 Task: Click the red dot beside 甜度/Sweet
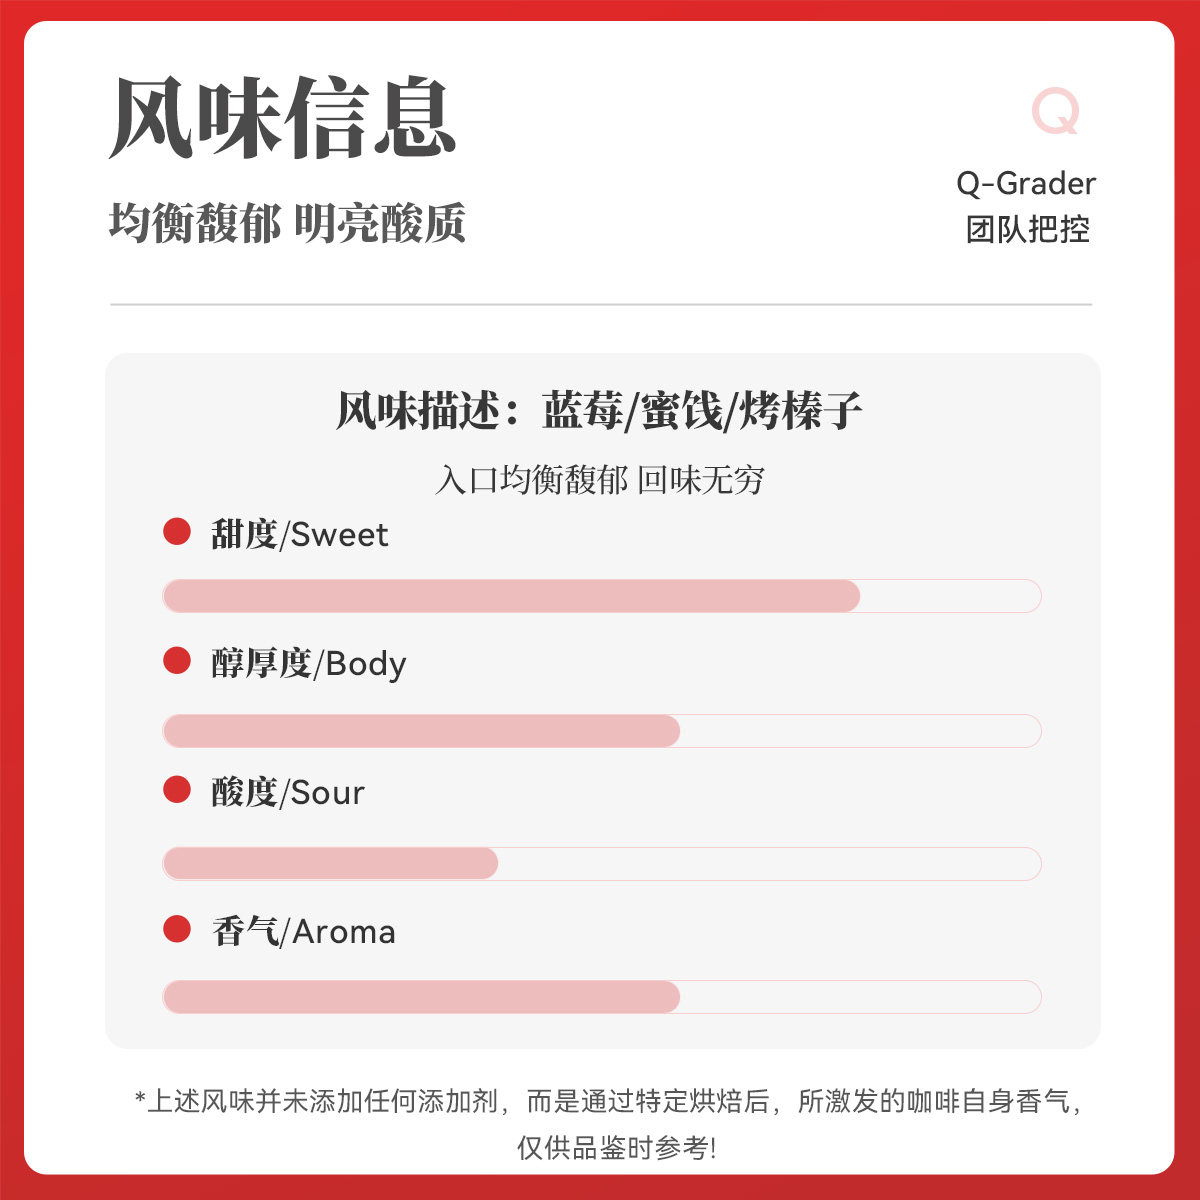177,532
